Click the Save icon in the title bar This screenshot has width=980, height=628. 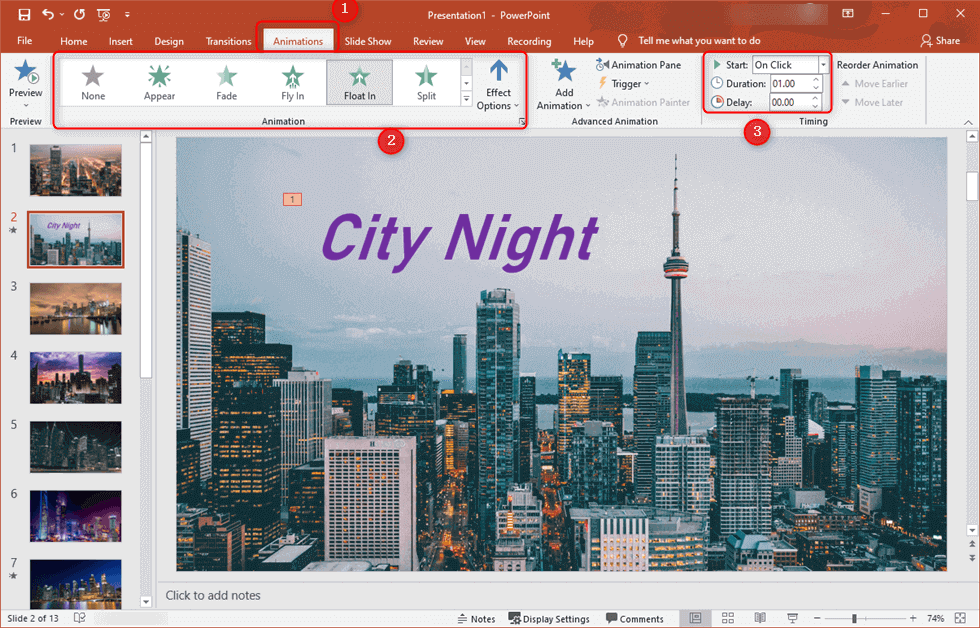(x=24, y=14)
